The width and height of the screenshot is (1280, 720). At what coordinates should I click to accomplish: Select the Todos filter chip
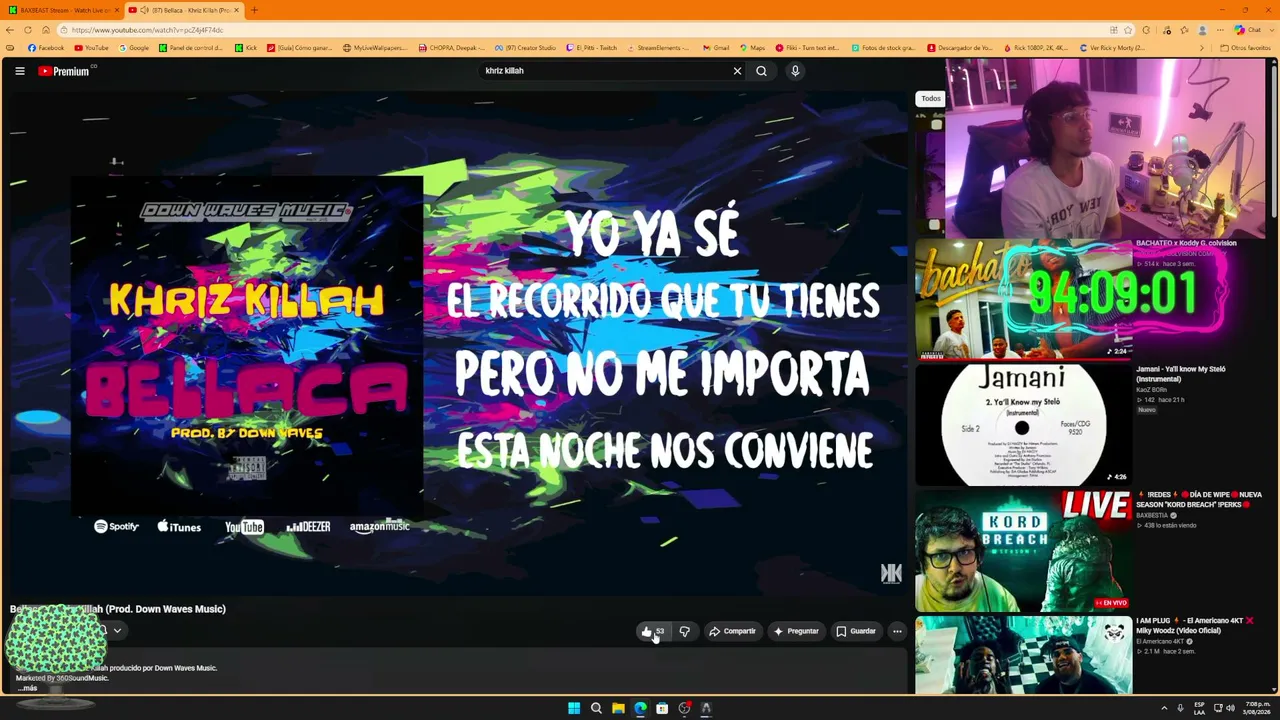click(x=931, y=98)
